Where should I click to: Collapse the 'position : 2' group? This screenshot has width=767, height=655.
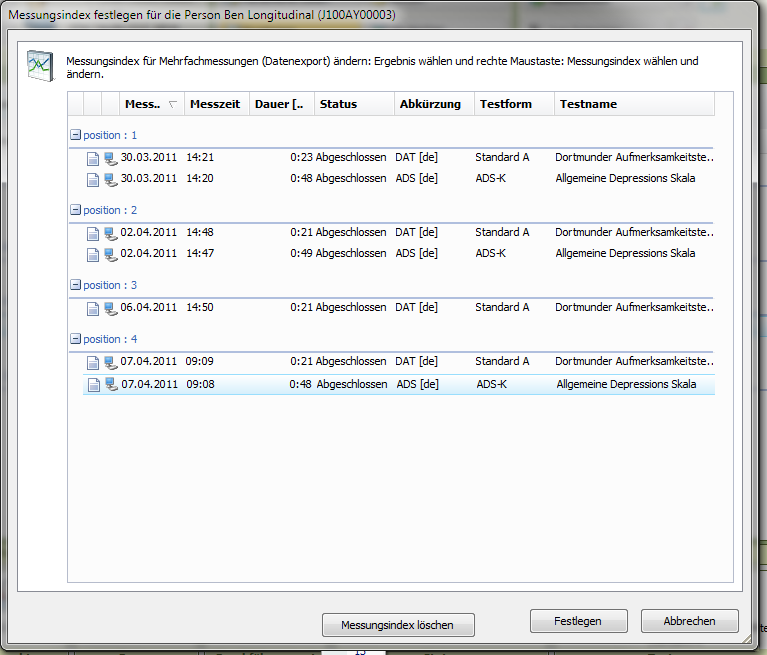[x=74, y=210]
